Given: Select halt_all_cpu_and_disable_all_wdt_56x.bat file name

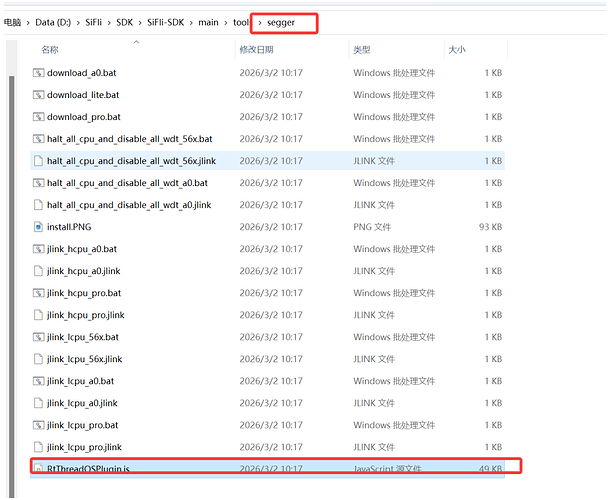Looking at the screenshot, I should 130,139.
